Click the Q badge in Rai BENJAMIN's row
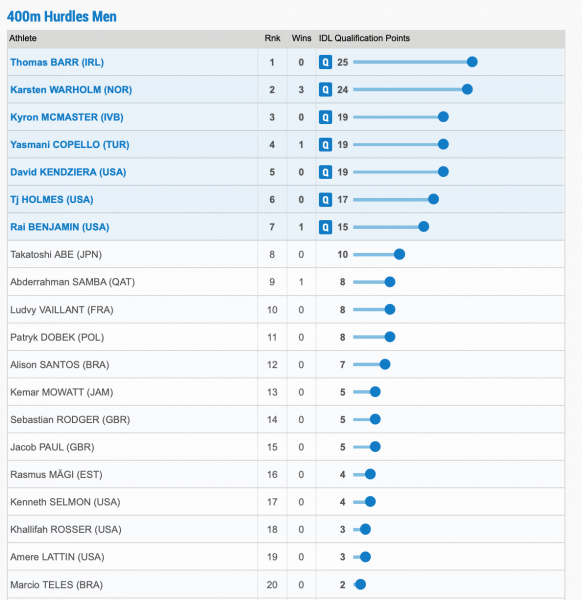582x600 pixels. (325, 227)
